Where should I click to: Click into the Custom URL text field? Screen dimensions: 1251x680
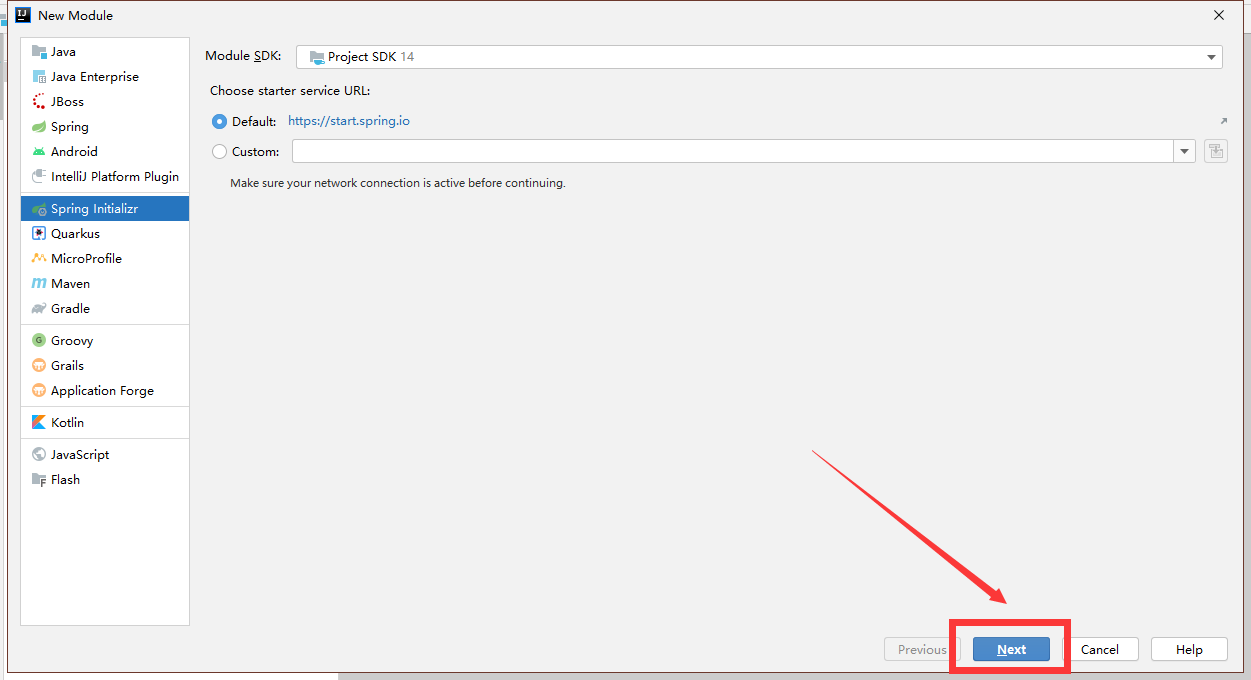[x=732, y=152]
